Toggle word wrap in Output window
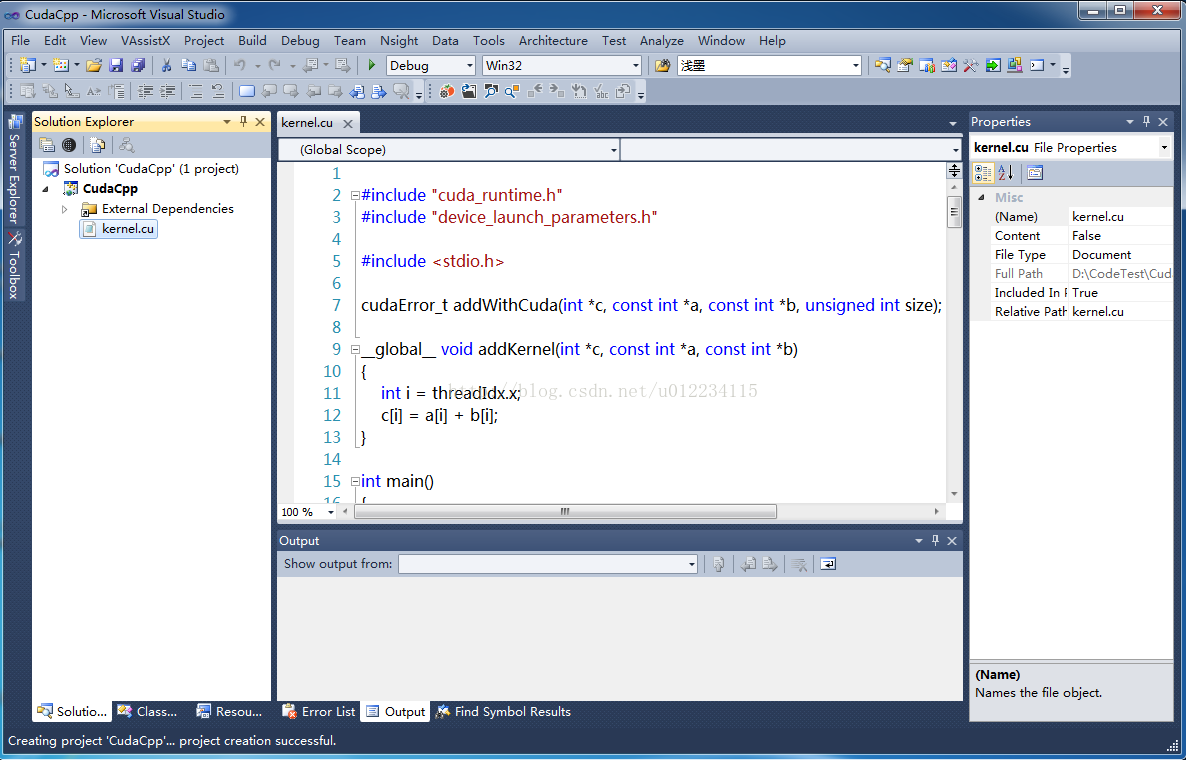Screen dimensions: 1186x760 (x=828, y=564)
